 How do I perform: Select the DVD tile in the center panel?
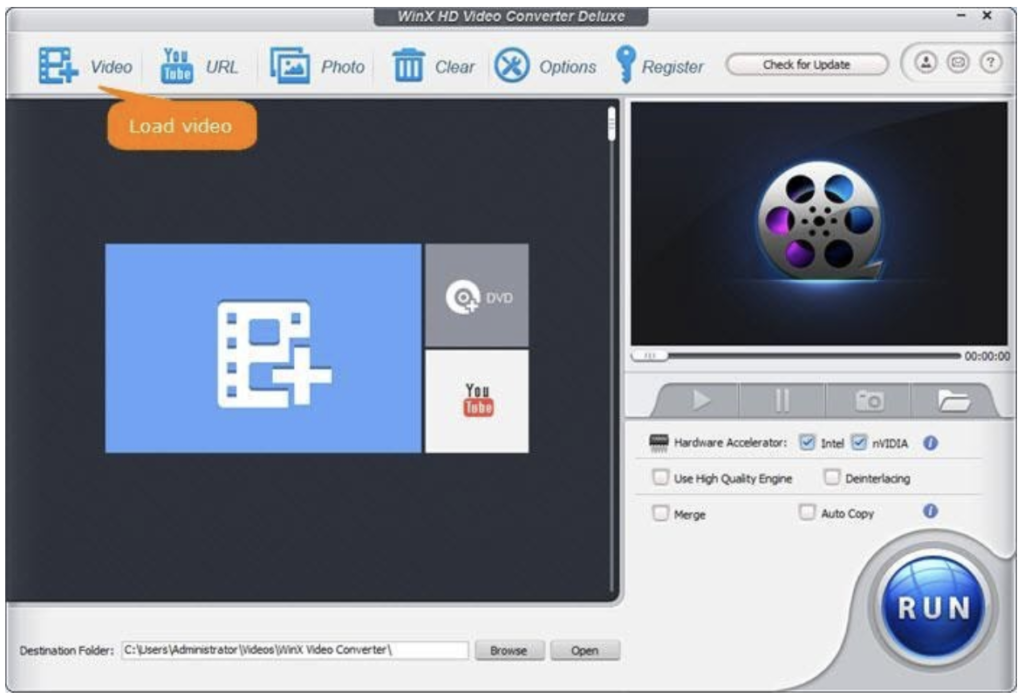477,296
